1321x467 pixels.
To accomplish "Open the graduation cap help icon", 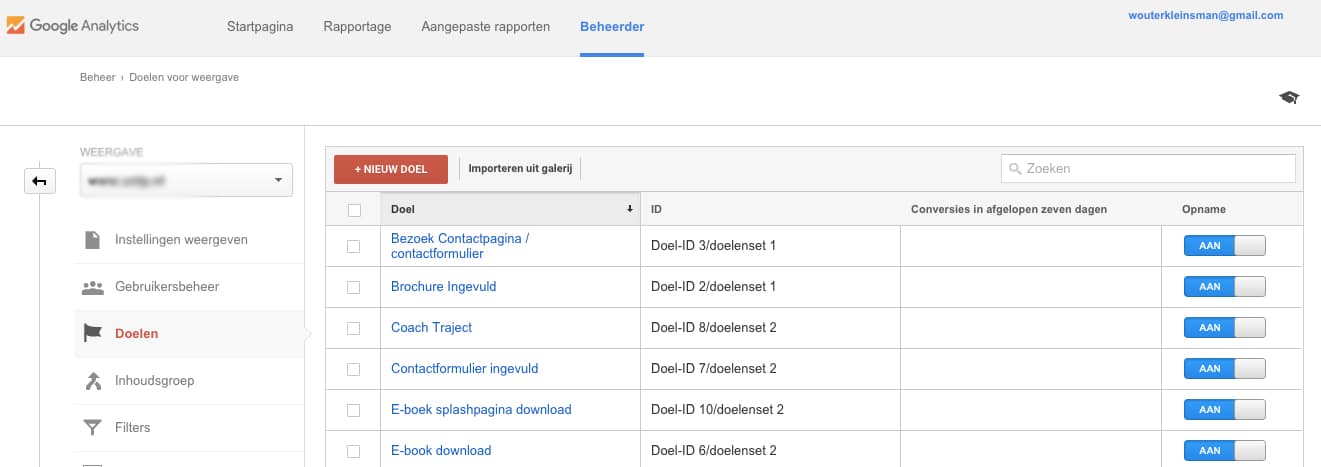I will 1289,97.
